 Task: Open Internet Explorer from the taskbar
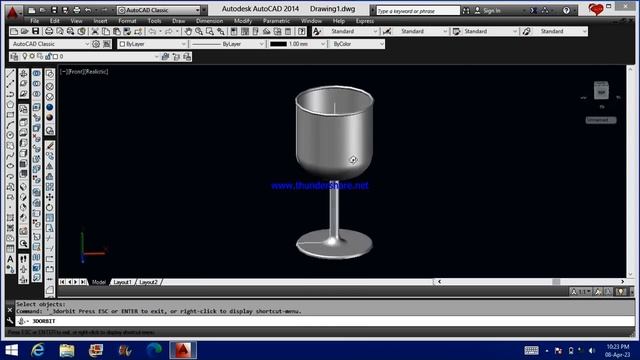click(38, 350)
